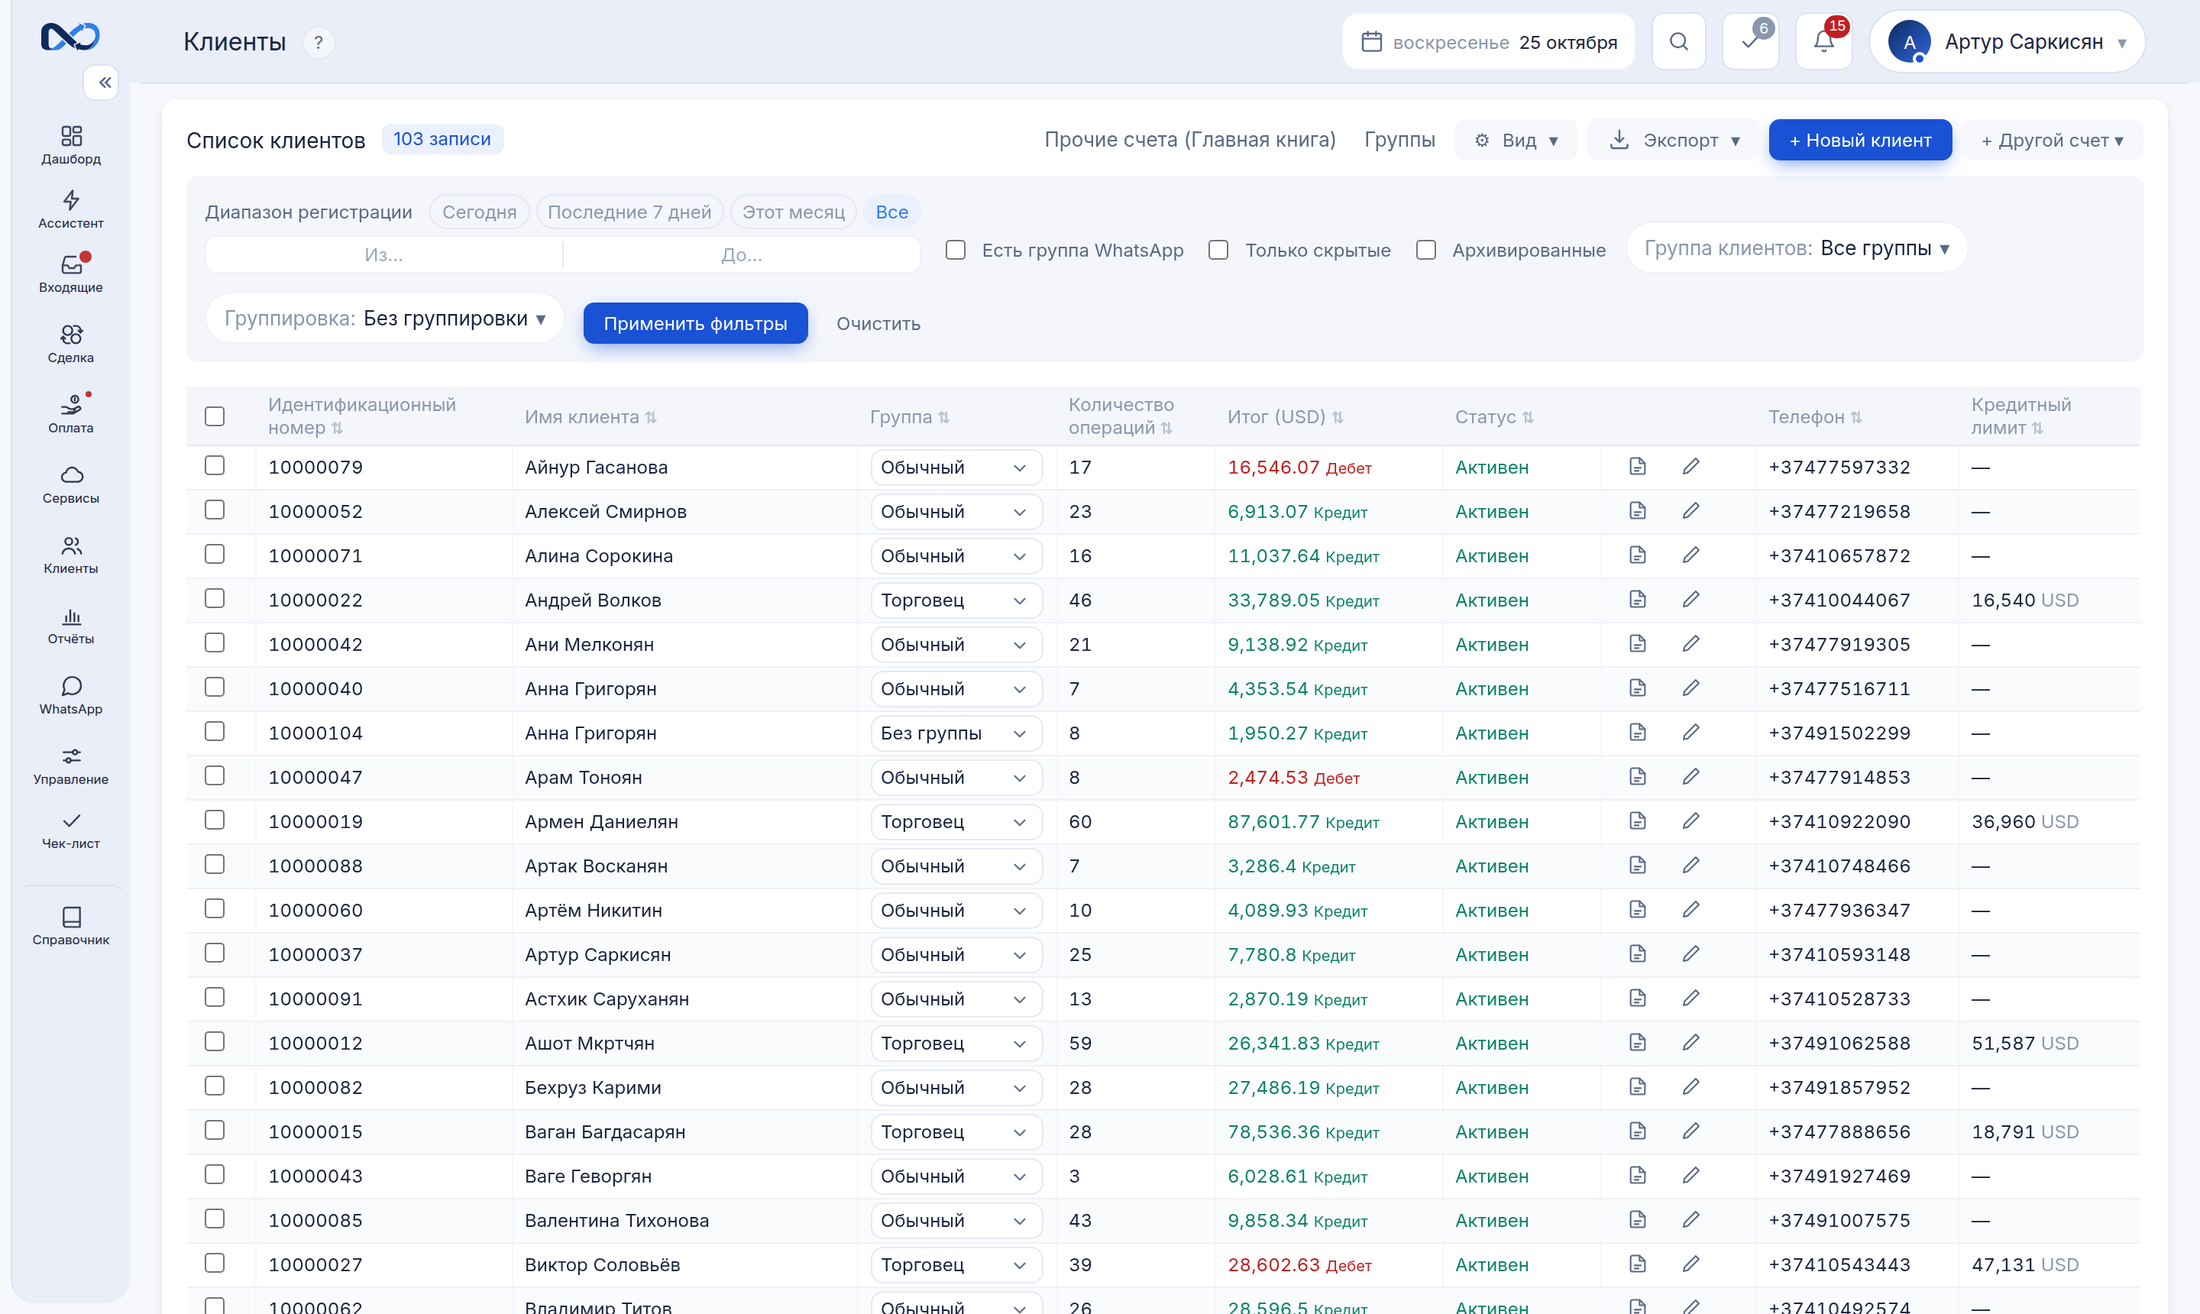This screenshot has width=2200, height=1314.
Task: Open the Ассистент lightning icon
Action: pos(71,209)
